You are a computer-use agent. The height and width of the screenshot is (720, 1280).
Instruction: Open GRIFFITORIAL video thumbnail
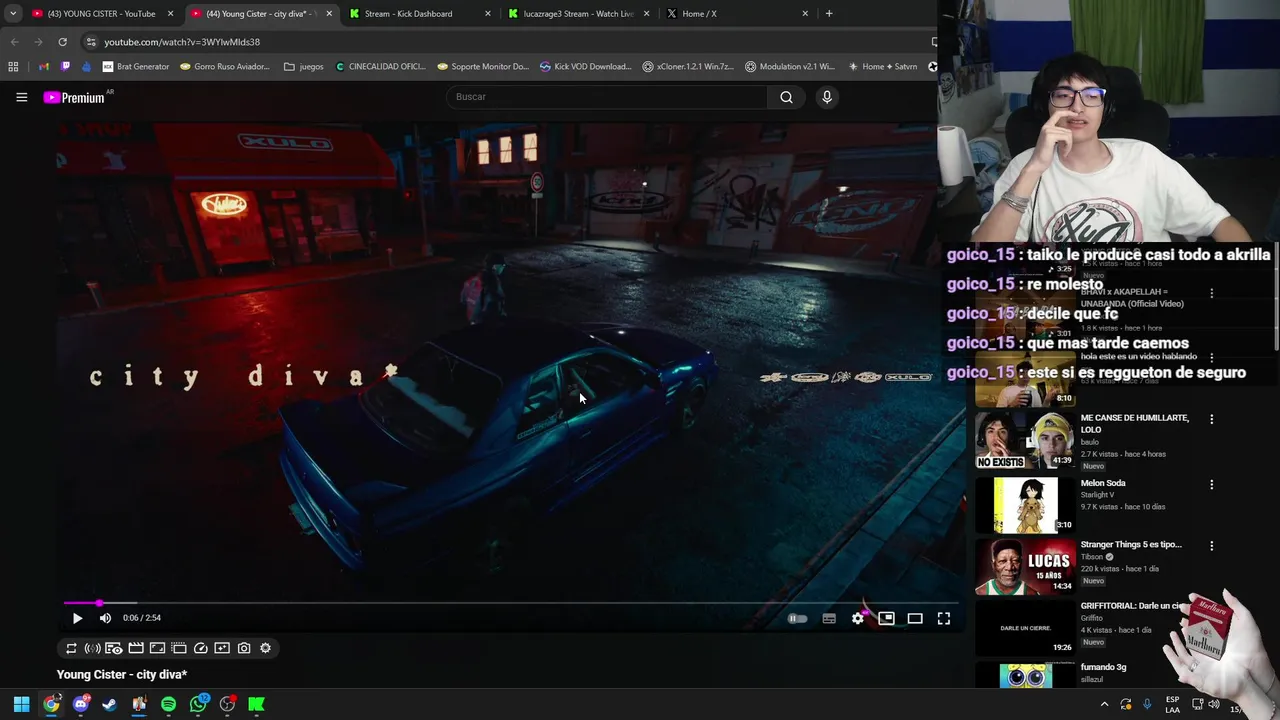tap(1025, 628)
